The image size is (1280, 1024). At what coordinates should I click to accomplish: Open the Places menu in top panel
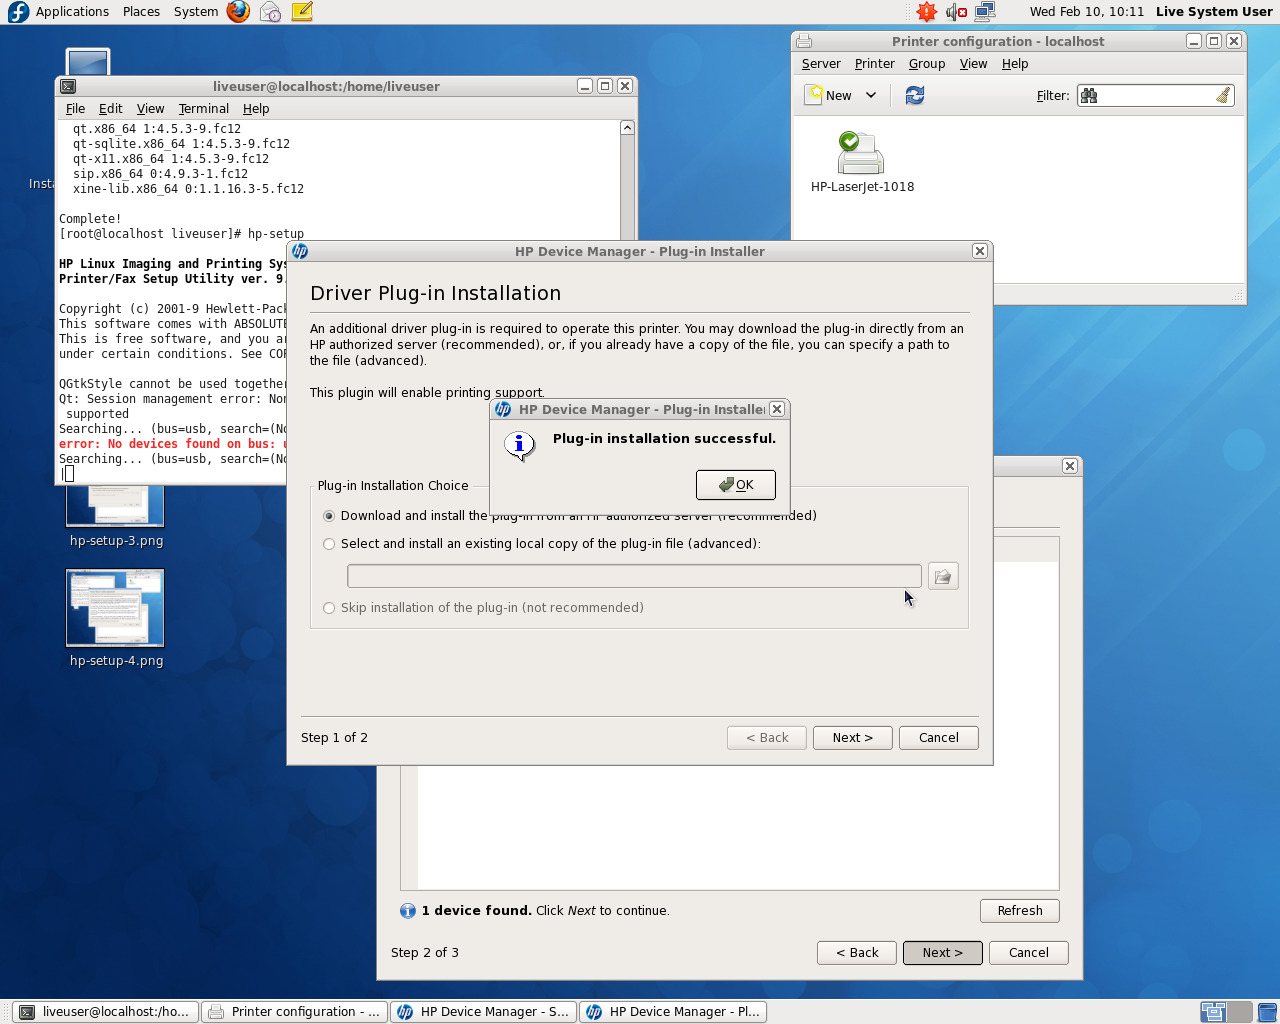coord(141,12)
